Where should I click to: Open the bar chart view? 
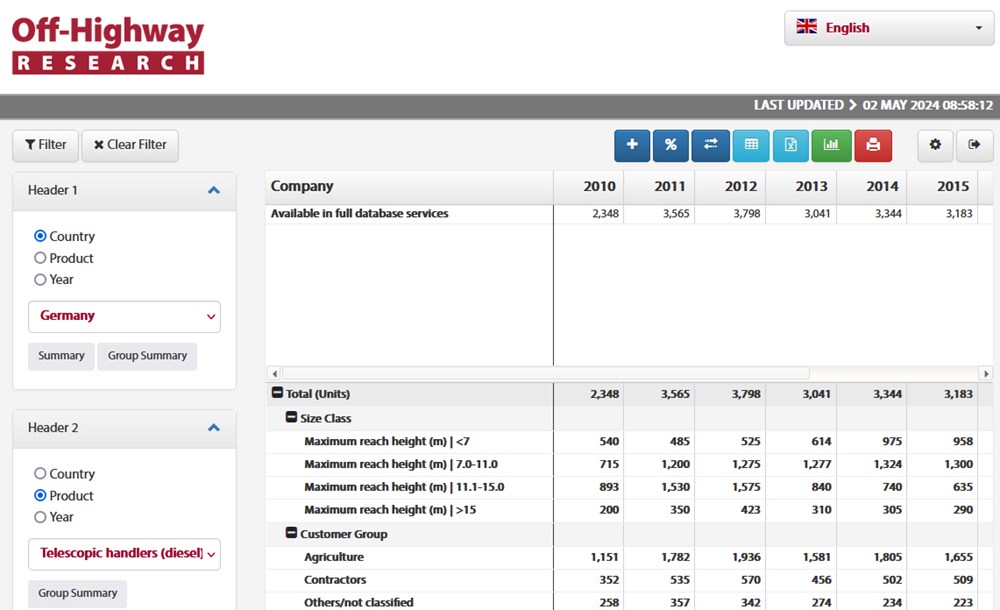pyautogui.click(x=831, y=145)
